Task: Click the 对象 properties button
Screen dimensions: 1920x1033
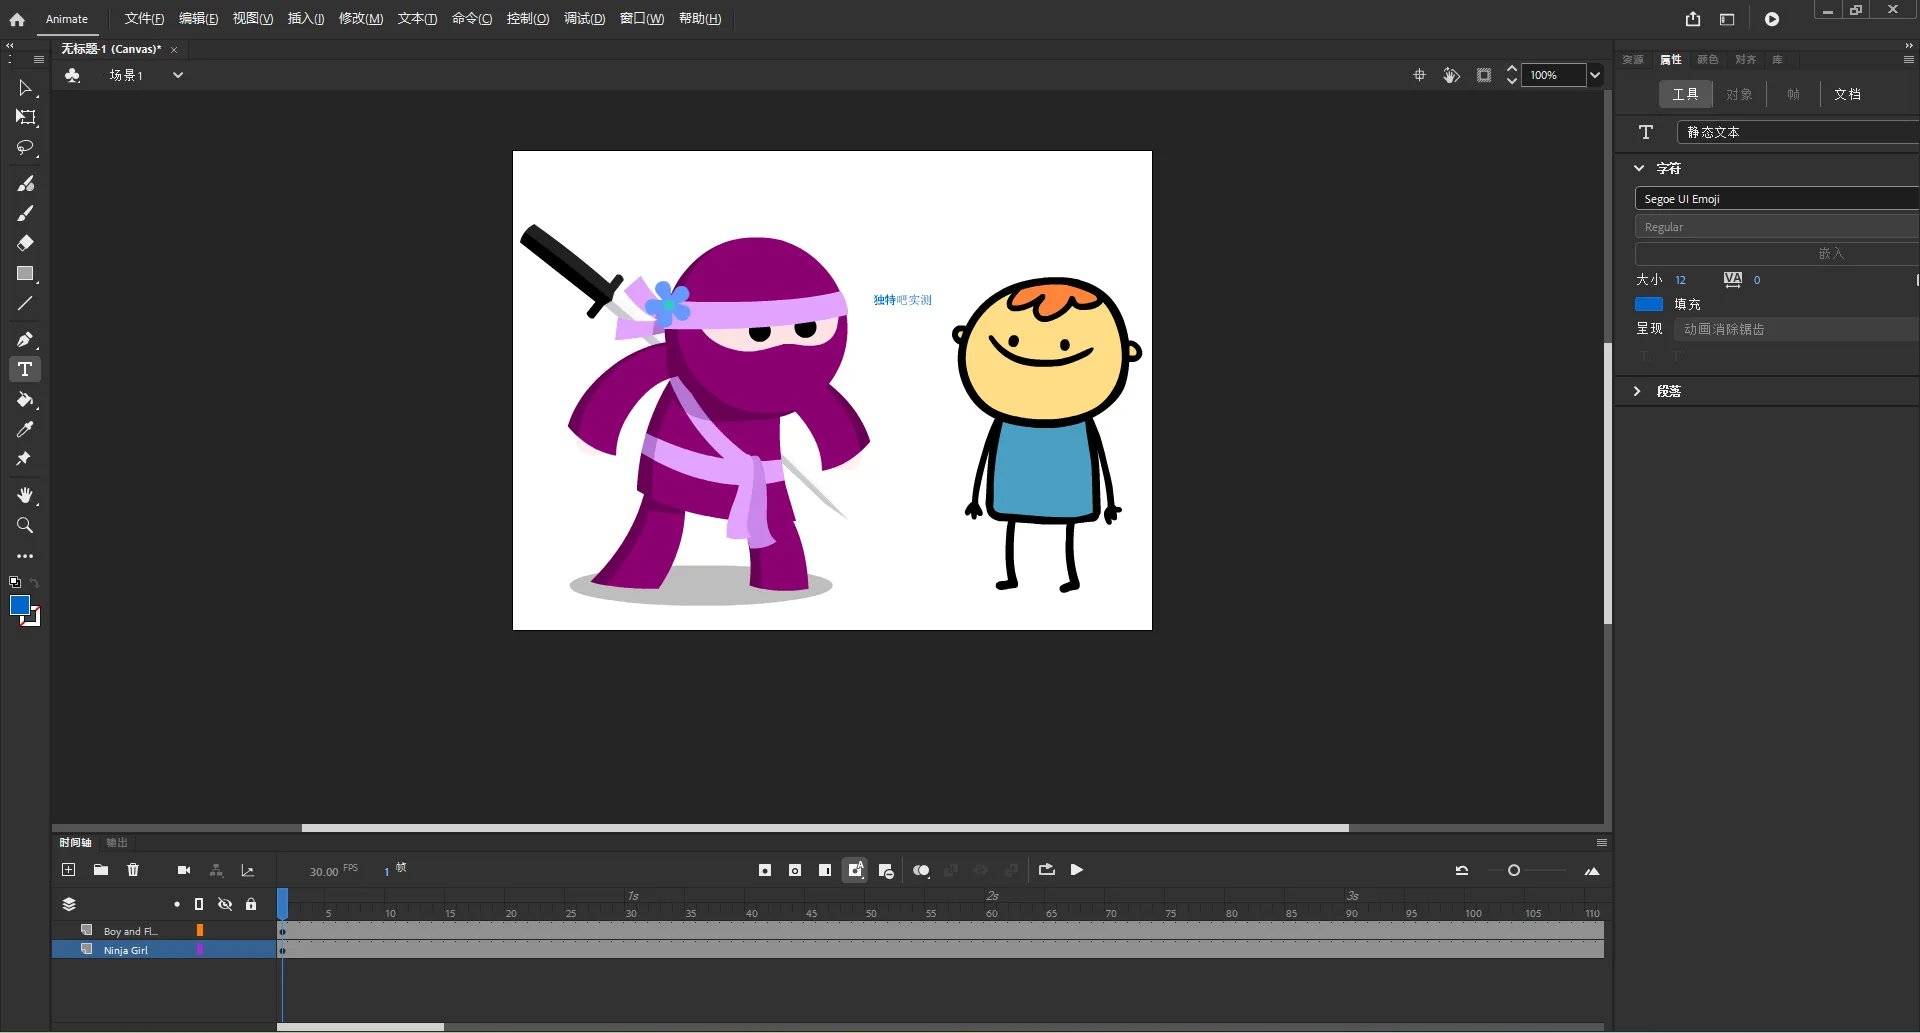Action: pos(1739,94)
